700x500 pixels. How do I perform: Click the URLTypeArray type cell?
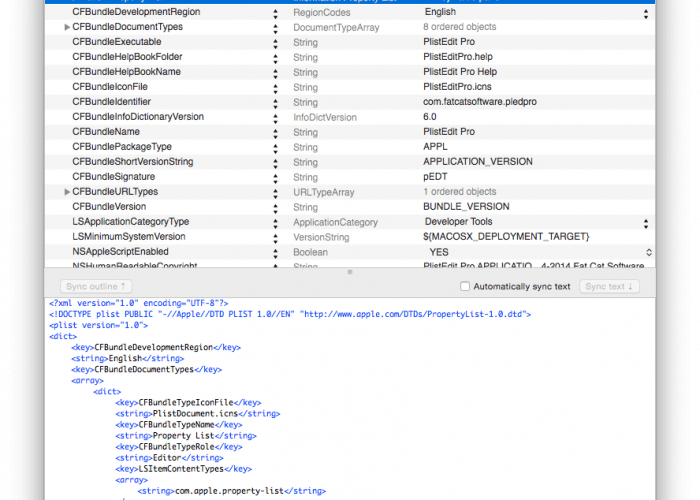pos(324,192)
